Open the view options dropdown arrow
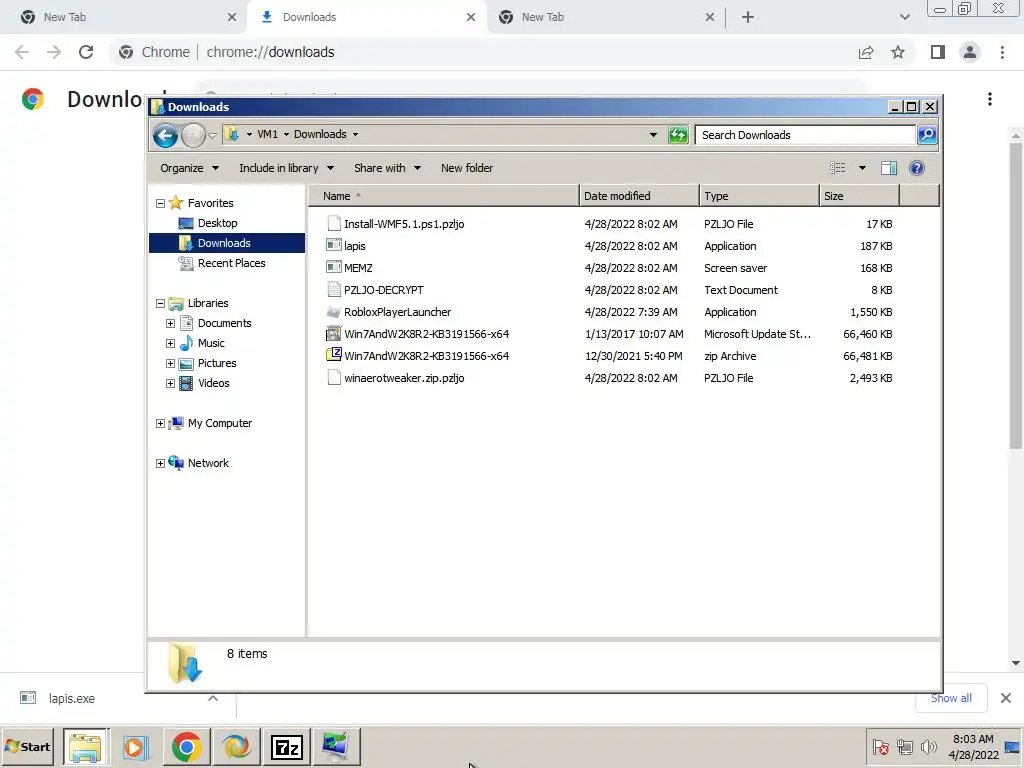Image resolution: width=1024 pixels, height=768 pixels. [862, 168]
